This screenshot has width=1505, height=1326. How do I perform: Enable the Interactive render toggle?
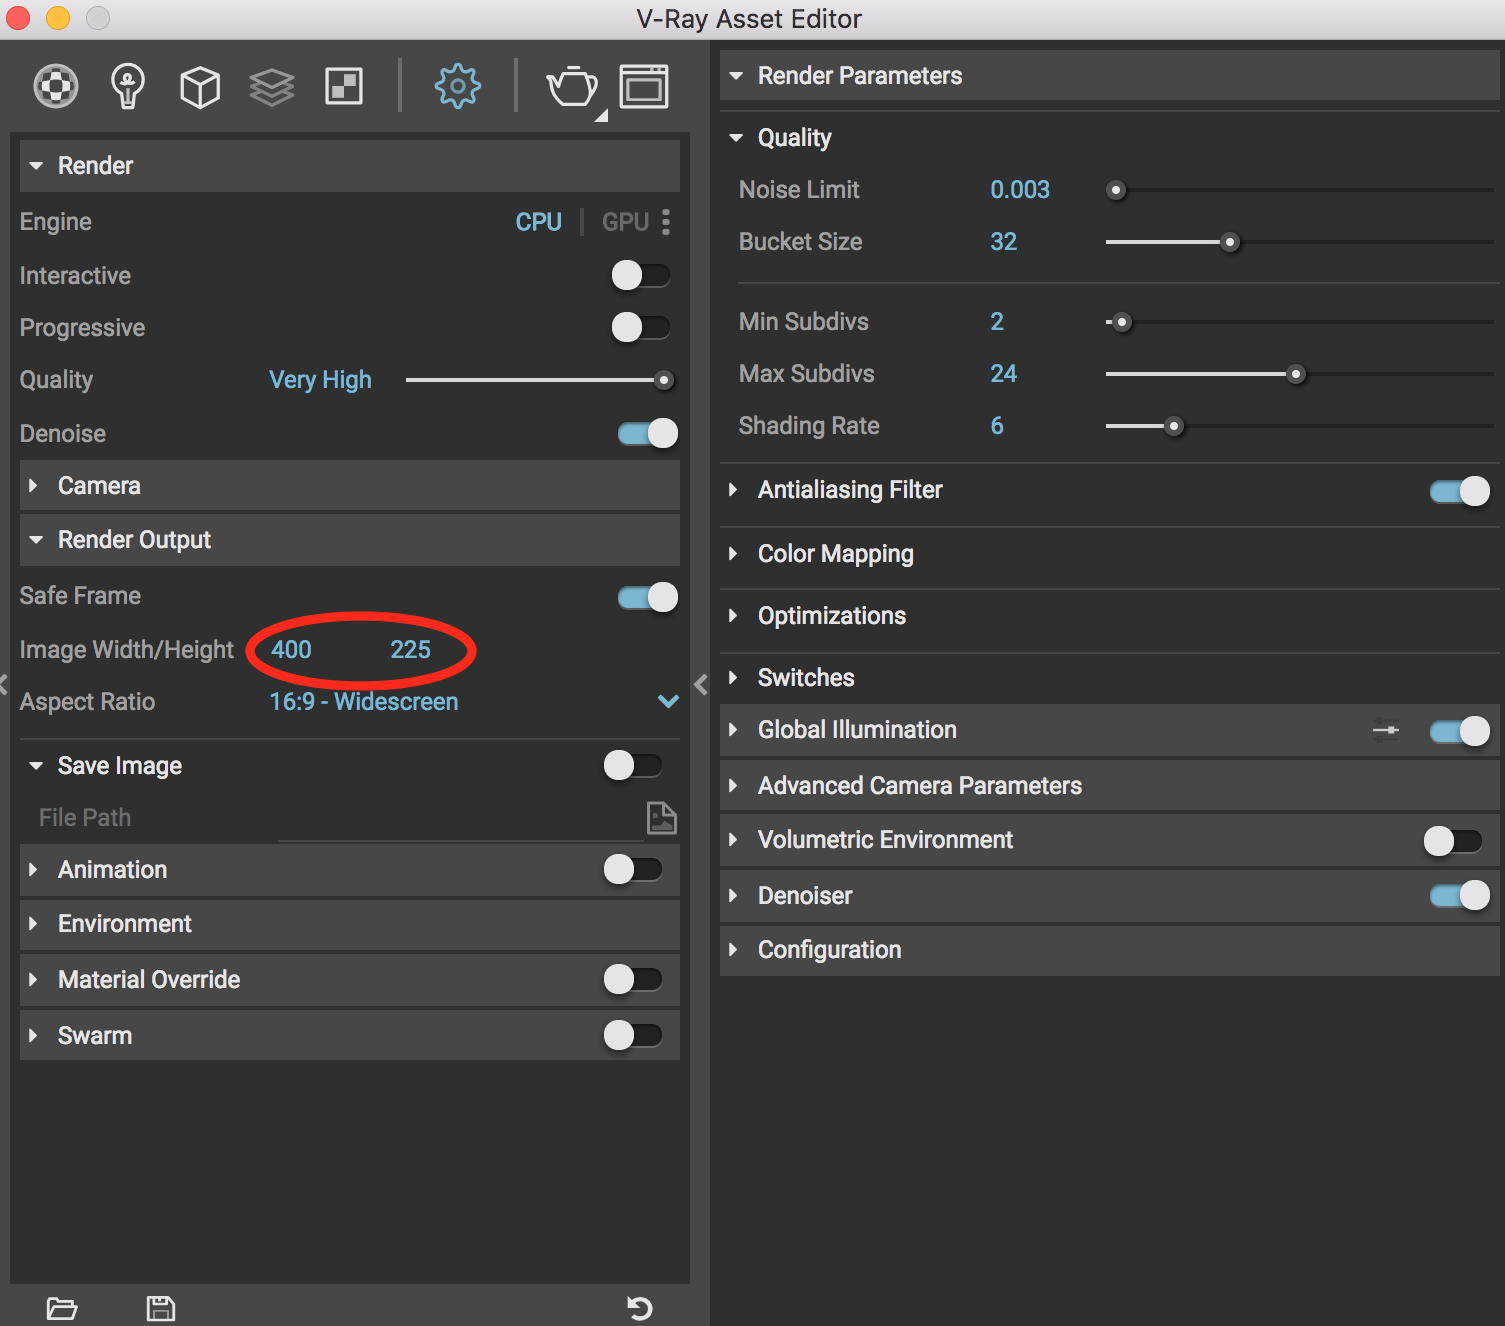point(640,275)
